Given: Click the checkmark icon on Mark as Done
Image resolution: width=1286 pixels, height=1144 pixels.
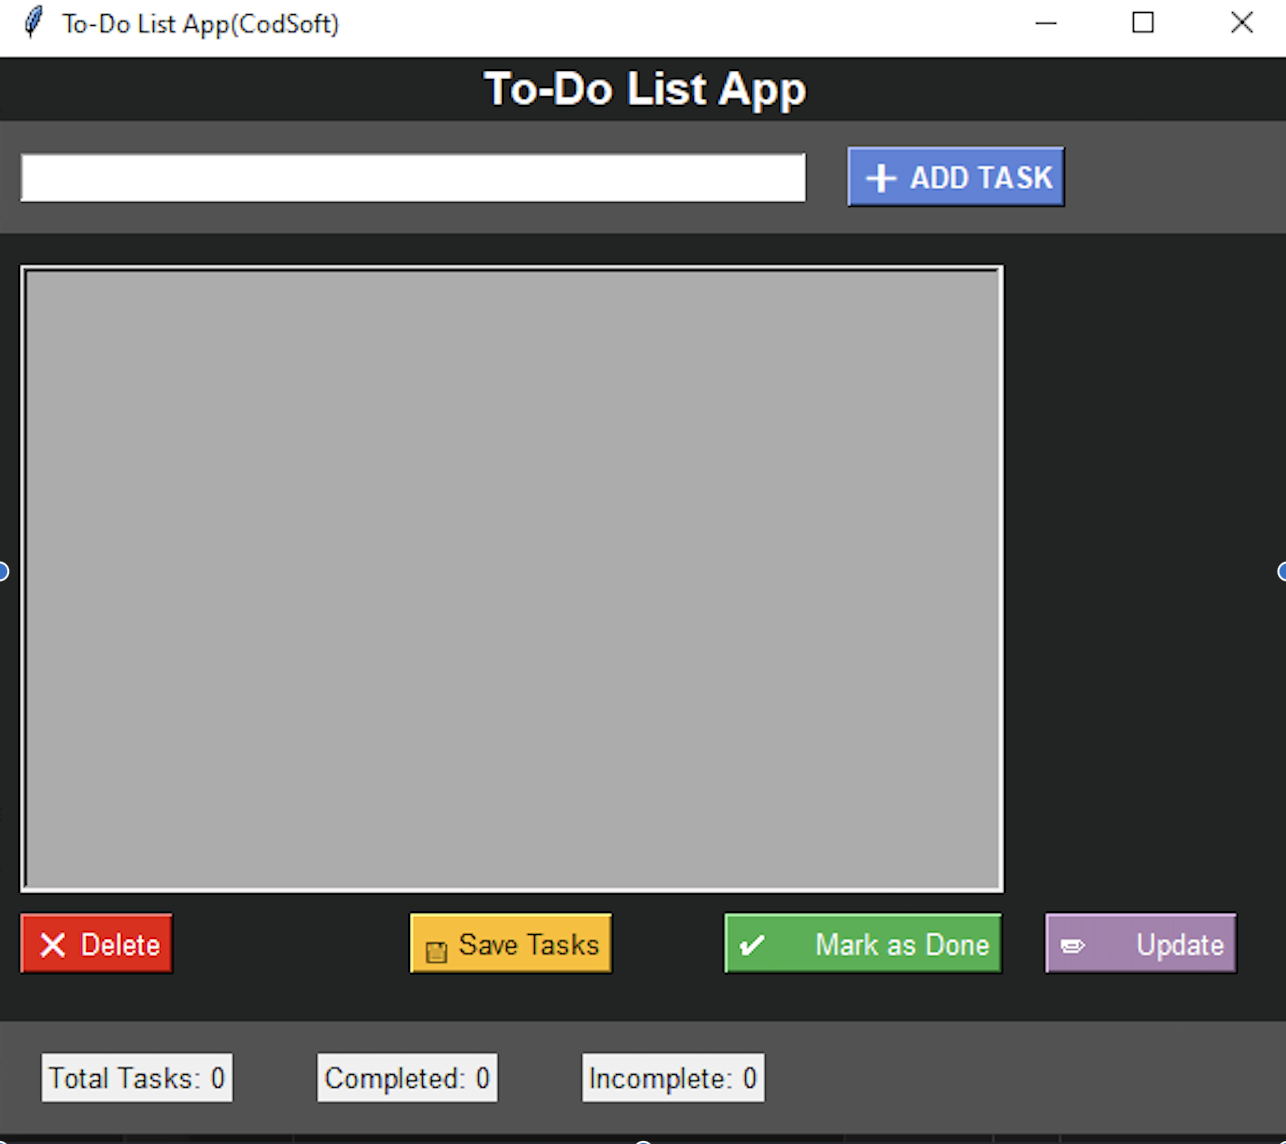Looking at the screenshot, I should tap(752, 945).
